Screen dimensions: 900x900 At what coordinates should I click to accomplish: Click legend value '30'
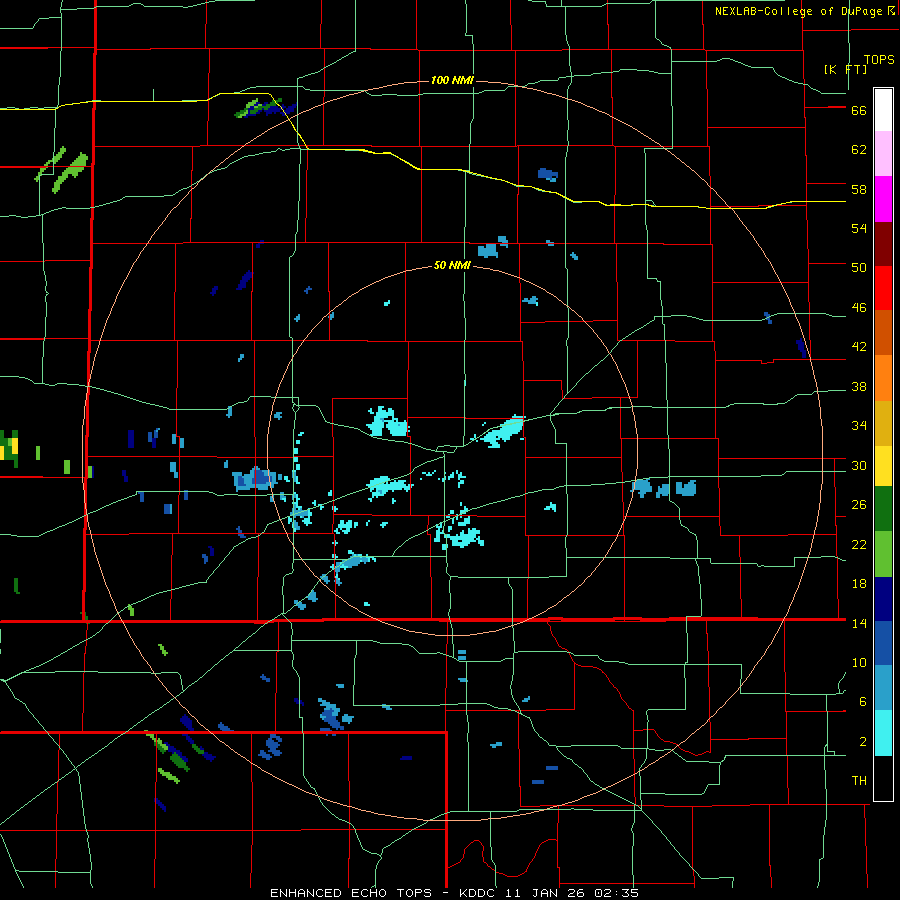pyautogui.click(x=859, y=465)
